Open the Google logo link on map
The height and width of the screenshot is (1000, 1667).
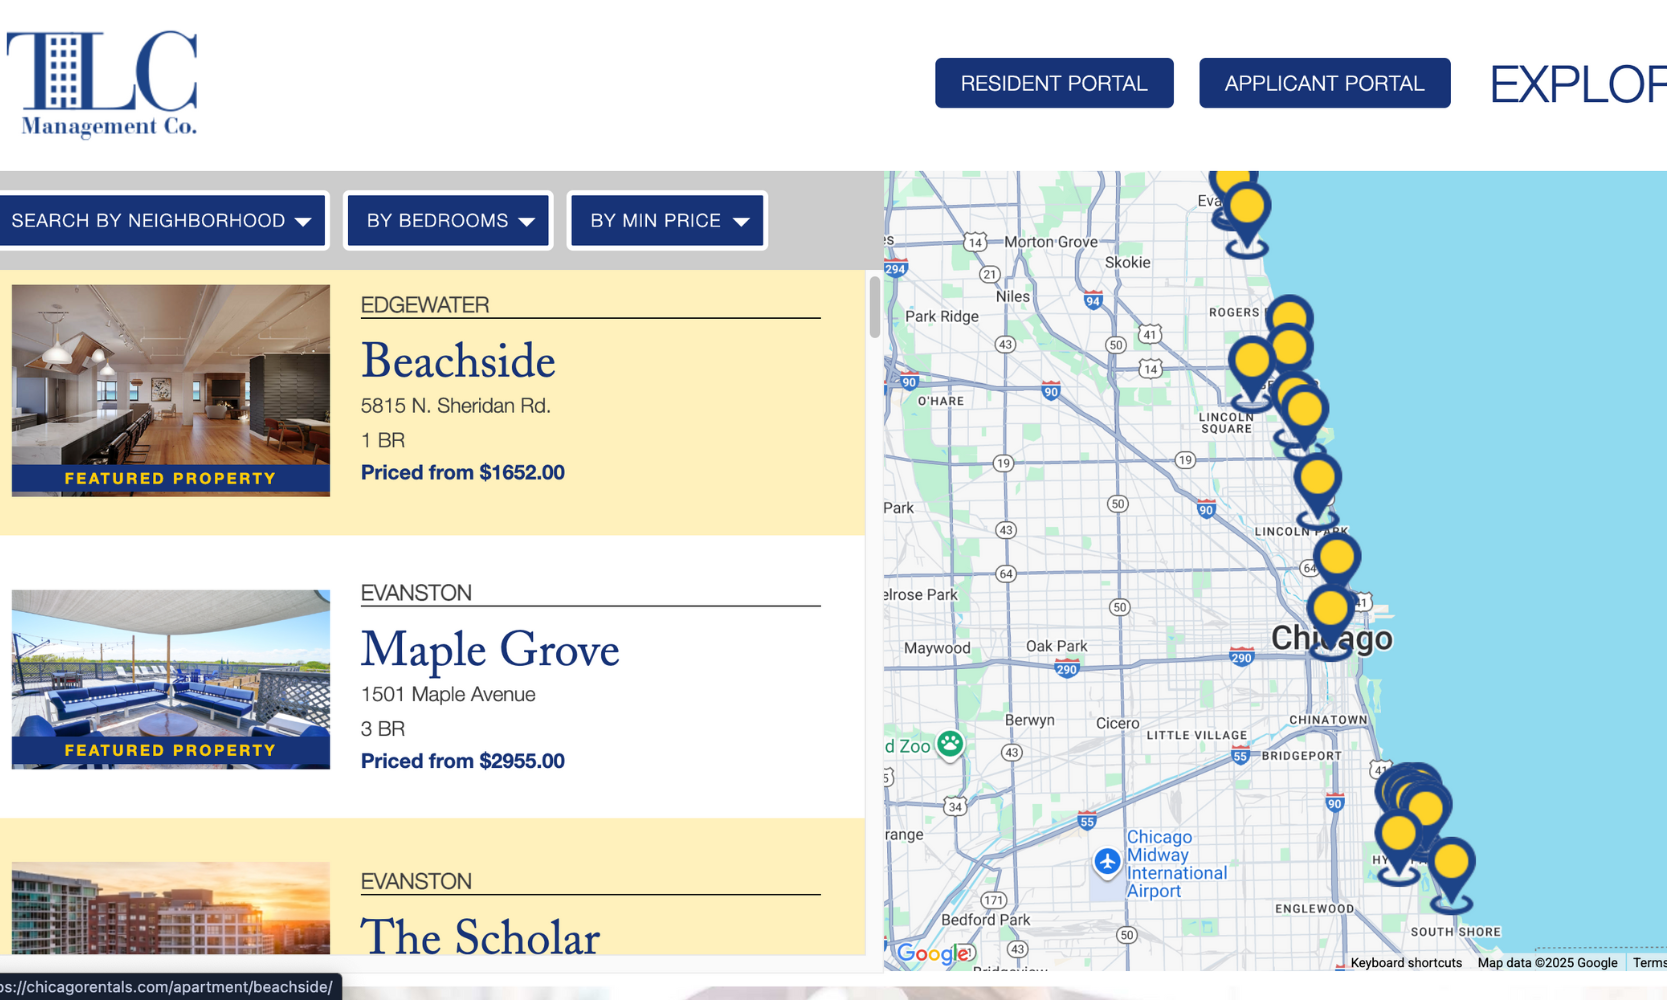point(932,953)
